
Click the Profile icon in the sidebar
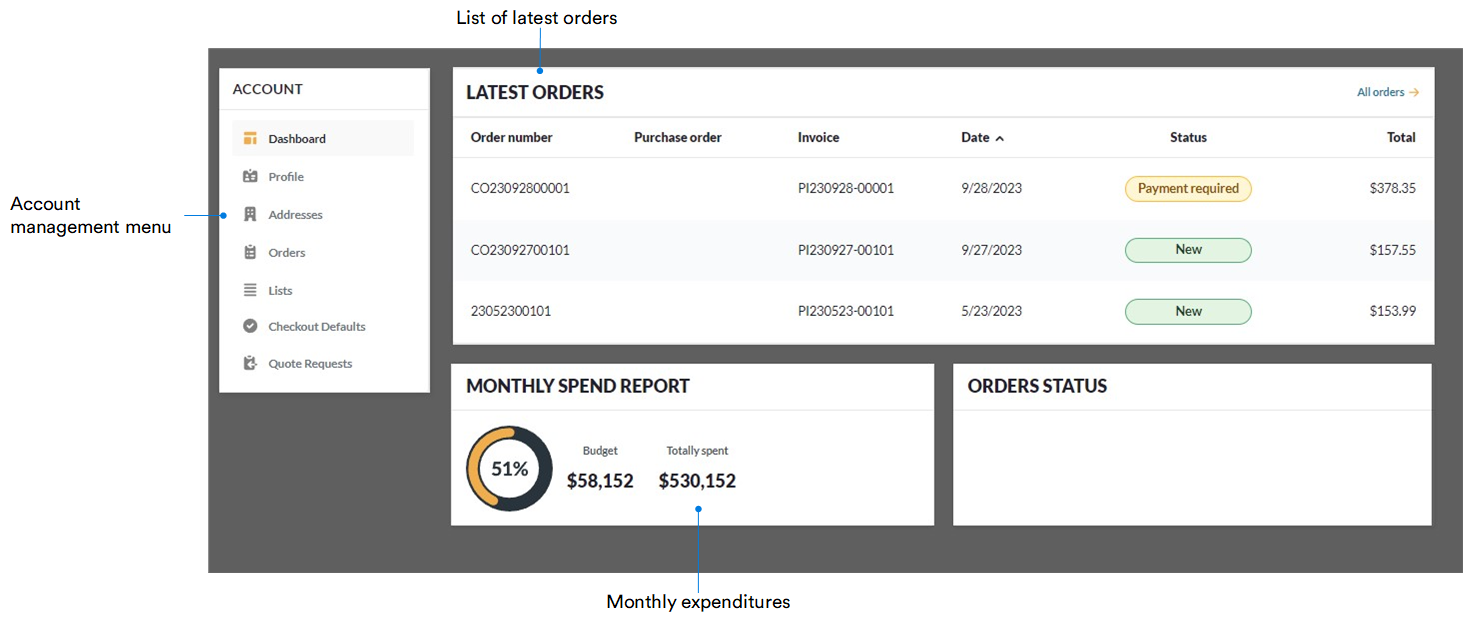(250, 176)
